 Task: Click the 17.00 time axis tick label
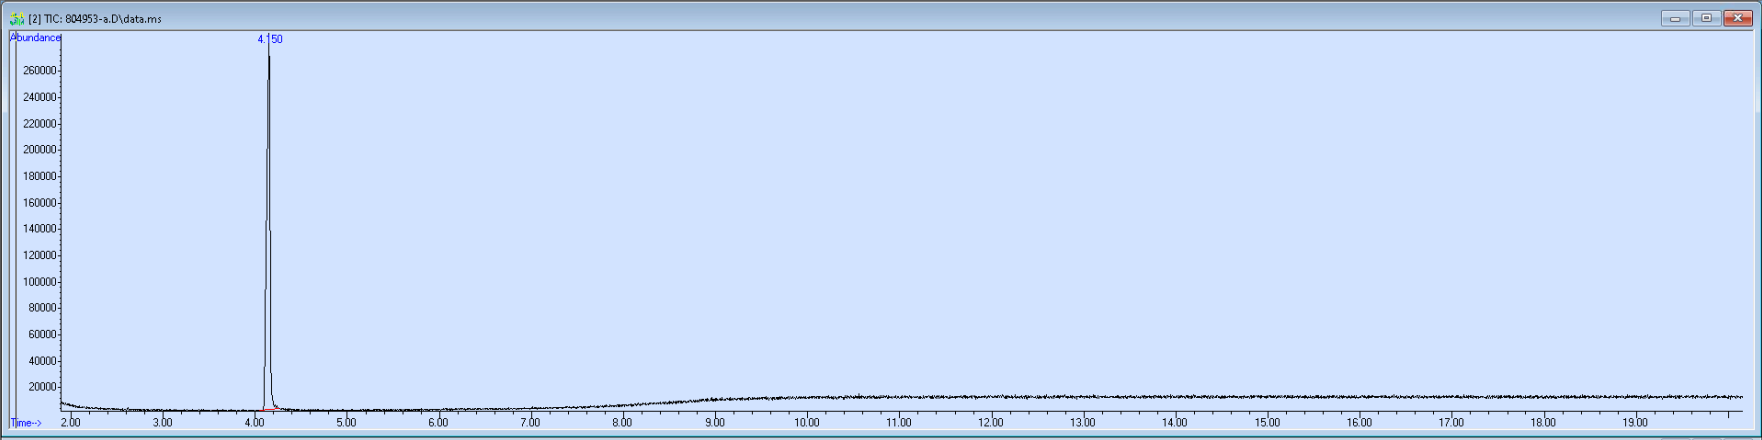click(1451, 423)
